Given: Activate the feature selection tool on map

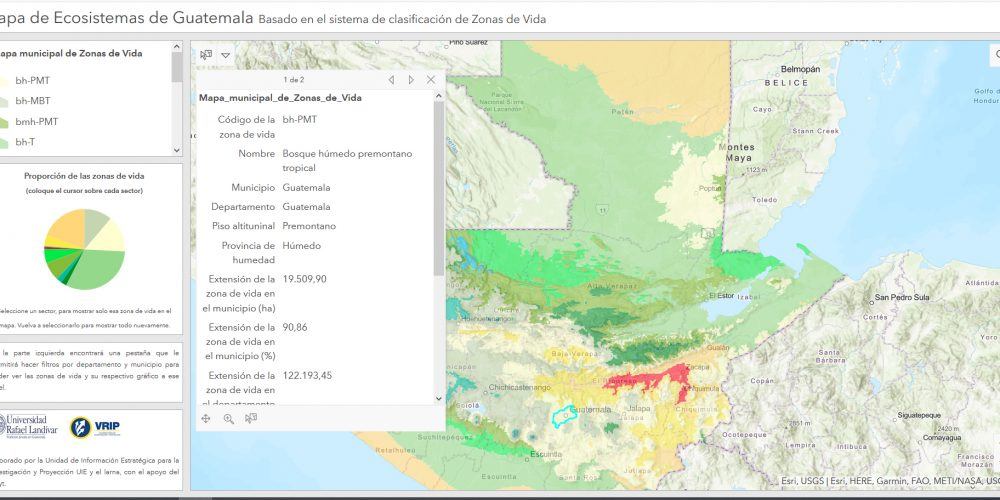Looking at the screenshot, I should (x=206, y=55).
